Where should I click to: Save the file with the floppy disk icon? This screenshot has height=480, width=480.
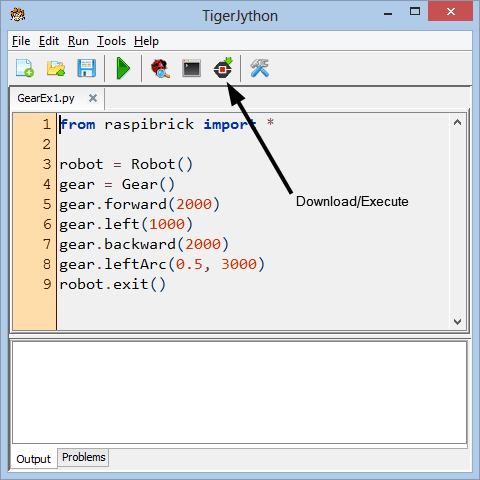[x=87, y=68]
